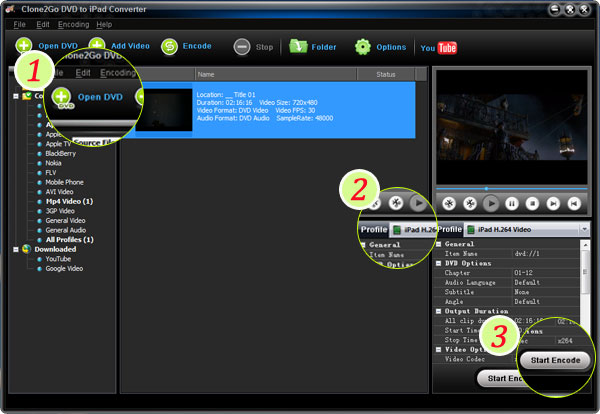Image resolution: width=600 pixels, height=414 pixels.
Task: Select Nokia in the profile tree
Action: (53, 163)
